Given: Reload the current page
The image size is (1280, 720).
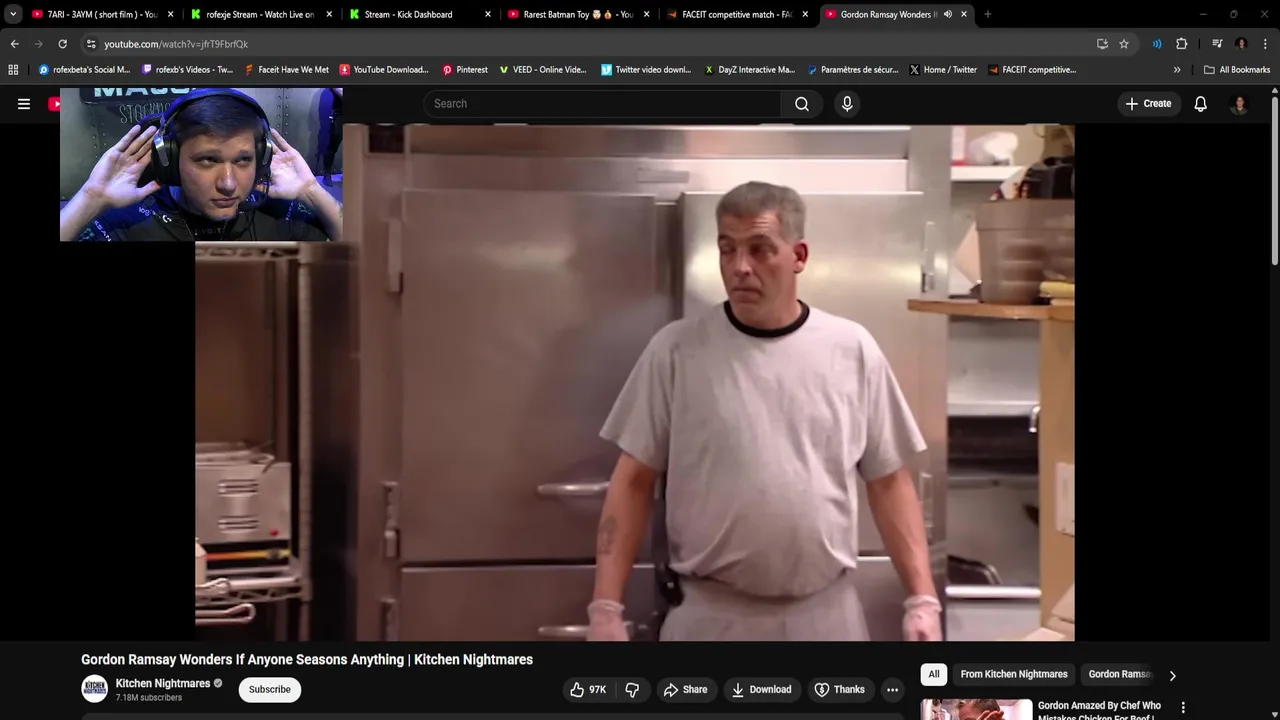Looking at the screenshot, I should pyautogui.click(x=62, y=44).
